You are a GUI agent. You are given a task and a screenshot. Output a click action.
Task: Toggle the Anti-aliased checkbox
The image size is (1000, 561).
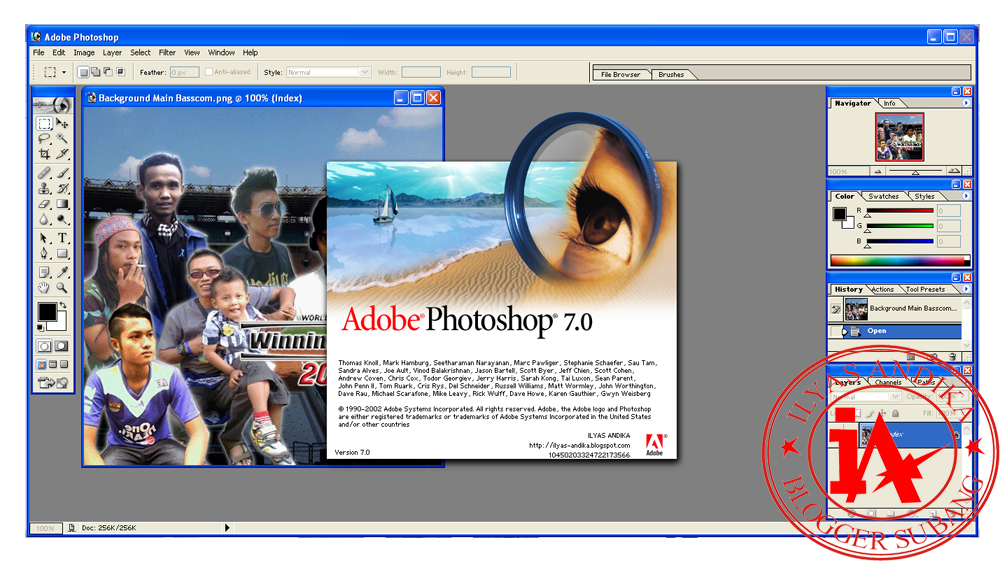click(x=209, y=72)
